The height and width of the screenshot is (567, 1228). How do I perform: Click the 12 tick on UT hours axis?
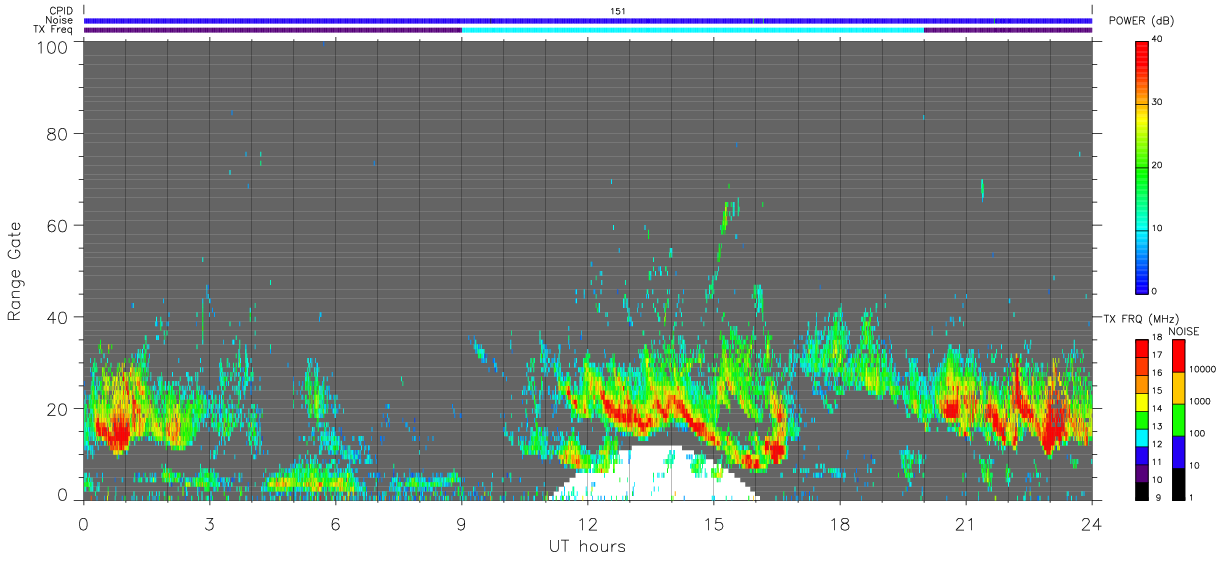tap(587, 524)
